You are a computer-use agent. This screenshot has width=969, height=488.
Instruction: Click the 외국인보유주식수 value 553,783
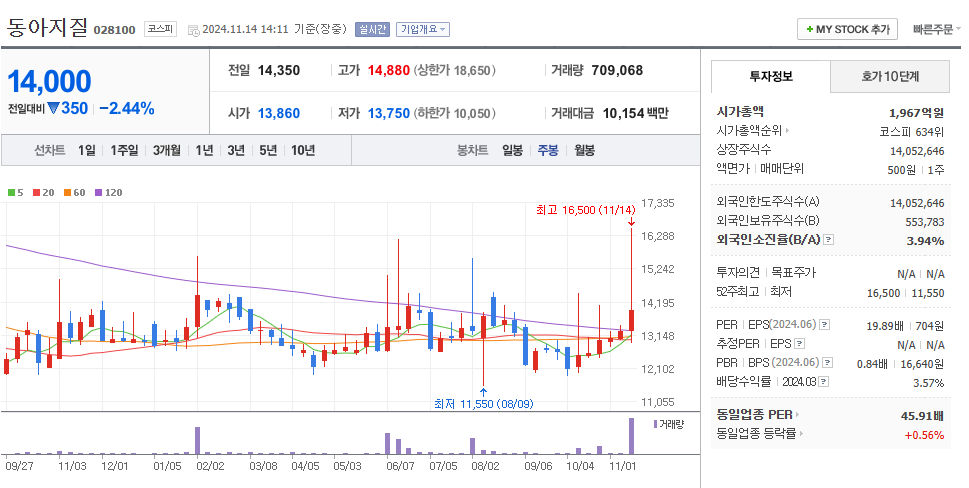[925, 222]
